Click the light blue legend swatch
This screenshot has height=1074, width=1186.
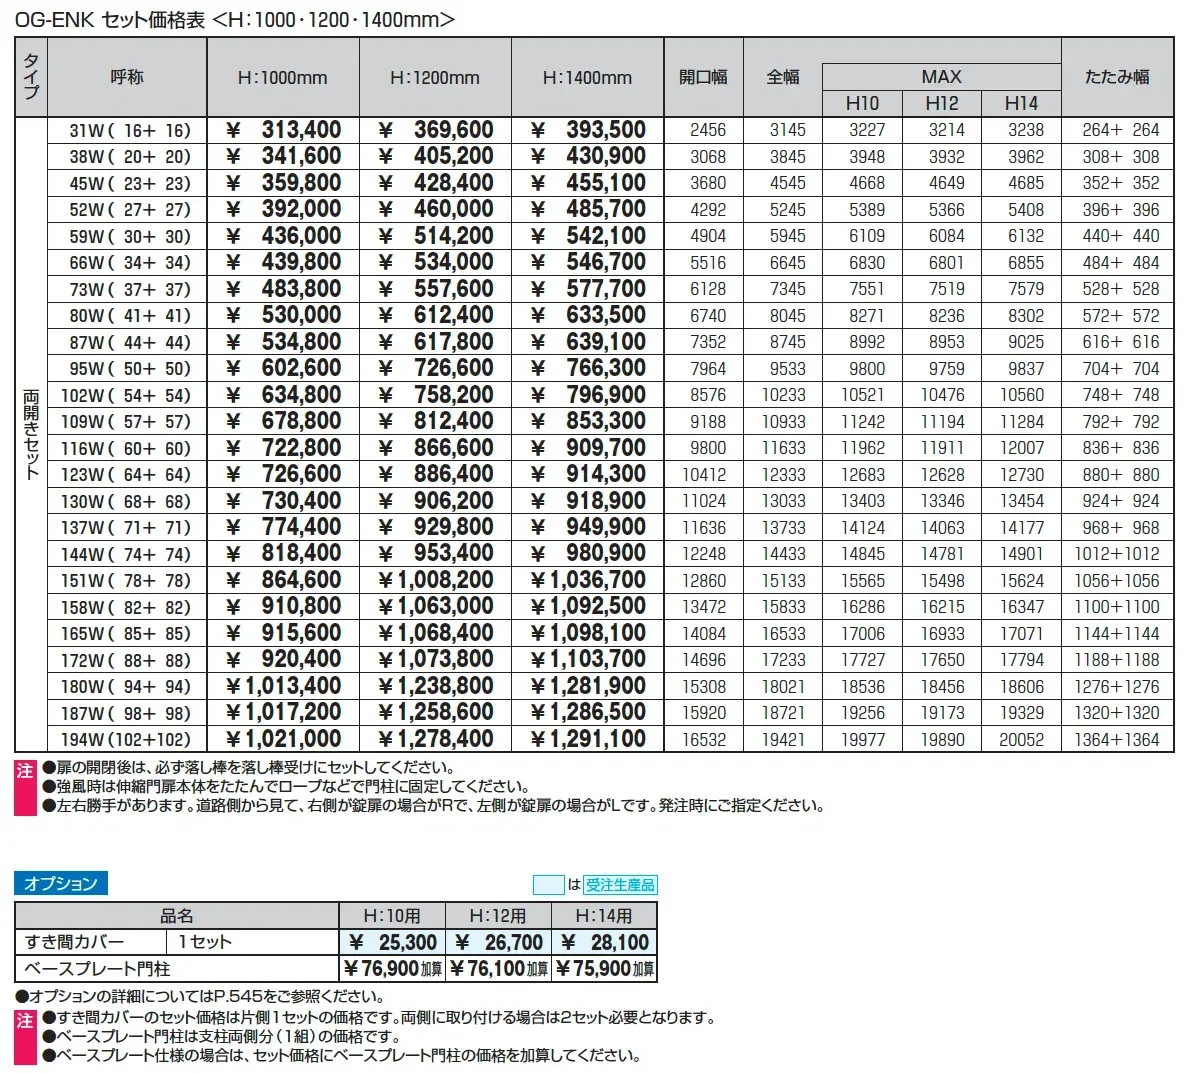[x=548, y=884]
